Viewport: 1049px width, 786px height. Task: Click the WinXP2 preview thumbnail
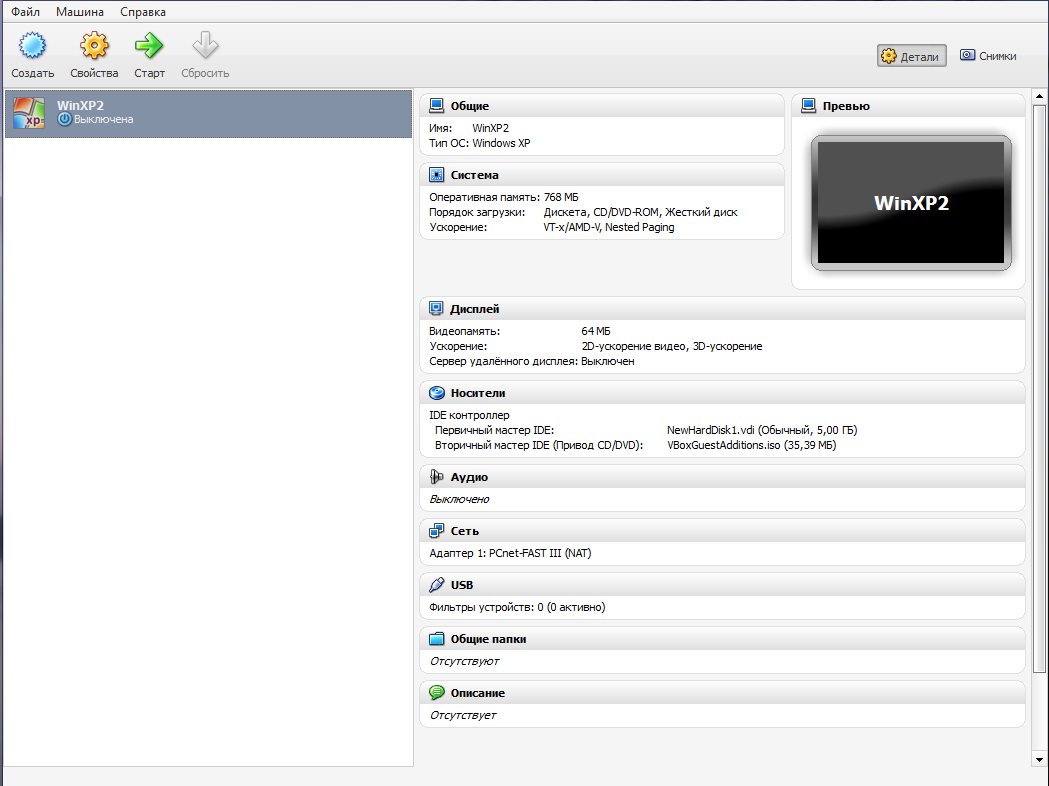(910, 203)
